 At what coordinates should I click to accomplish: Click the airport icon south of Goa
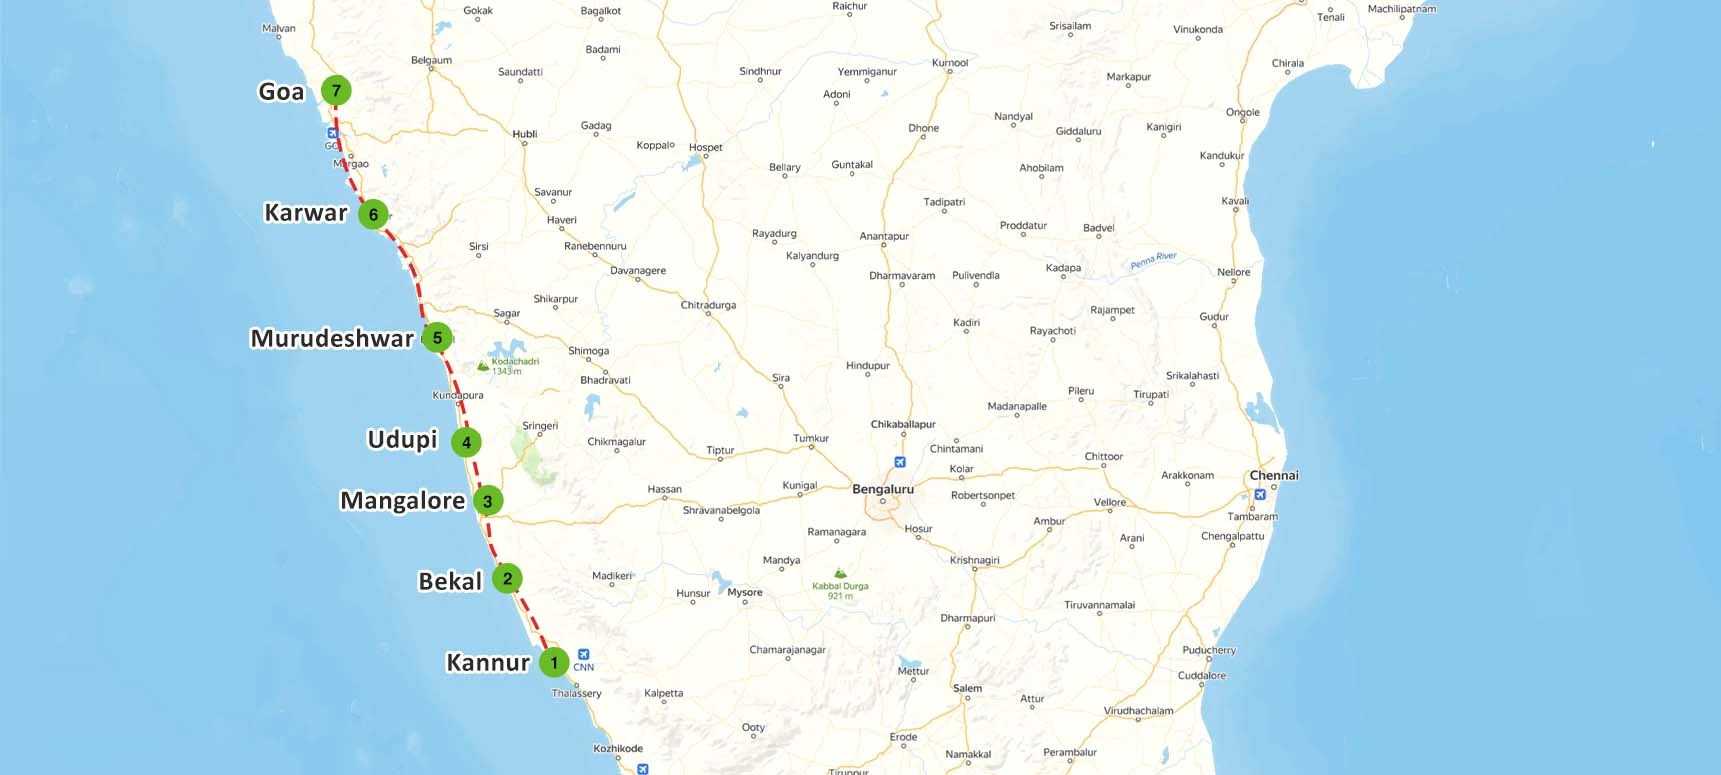tap(333, 133)
